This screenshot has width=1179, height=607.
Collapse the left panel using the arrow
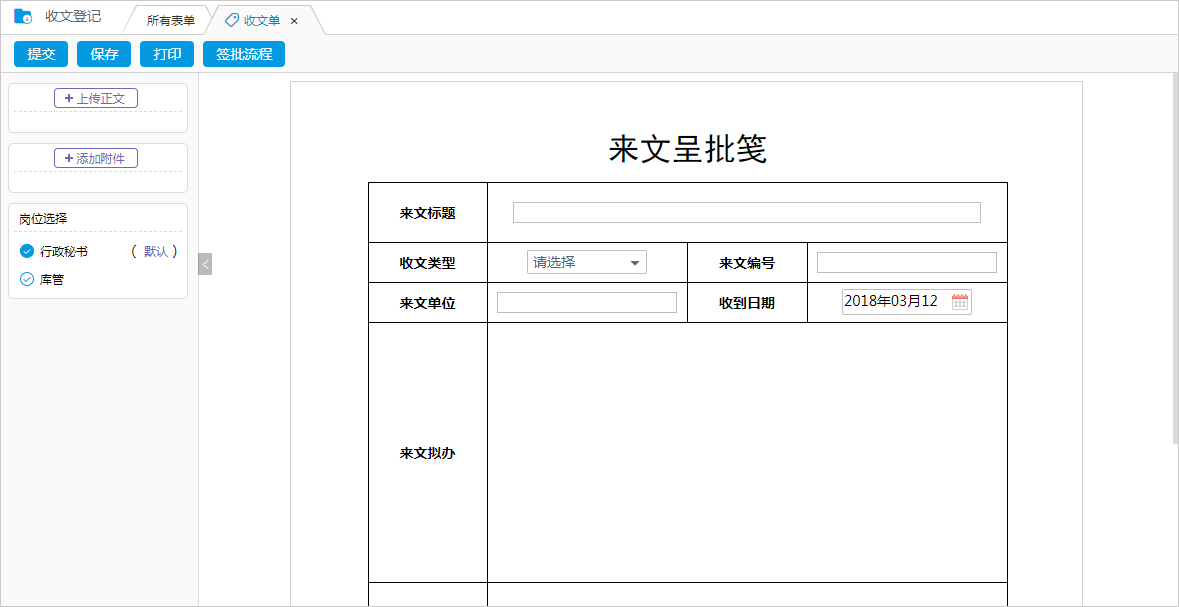[205, 264]
